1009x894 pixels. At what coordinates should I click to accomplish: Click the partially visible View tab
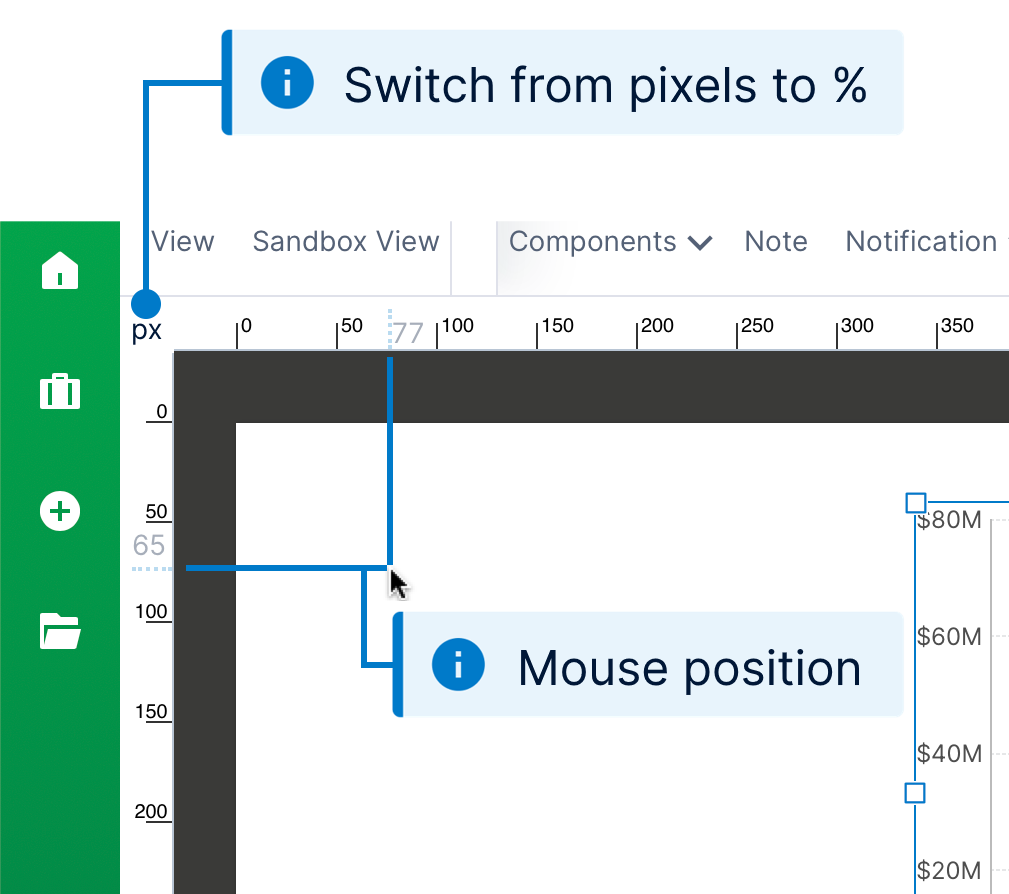pos(183,241)
